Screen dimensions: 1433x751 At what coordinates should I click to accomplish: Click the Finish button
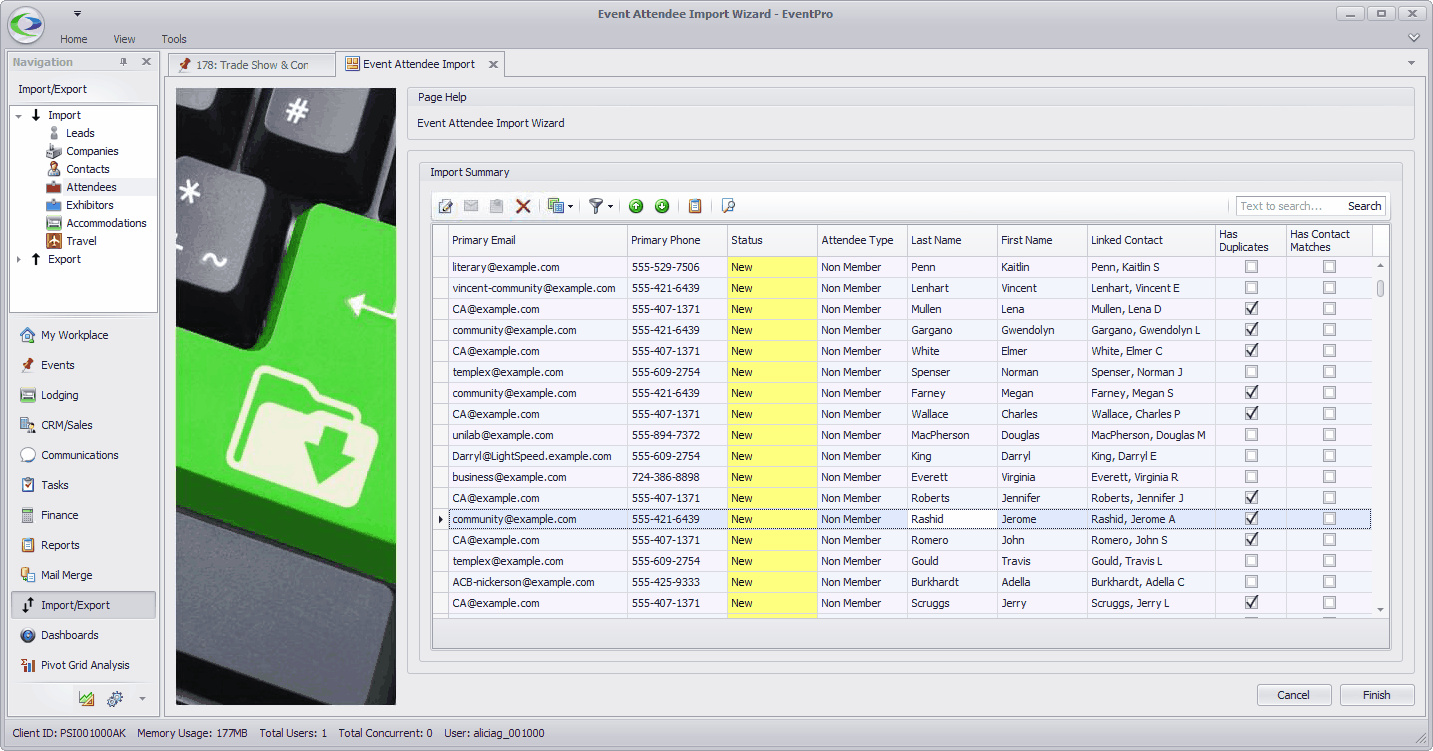[x=1376, y=695]
